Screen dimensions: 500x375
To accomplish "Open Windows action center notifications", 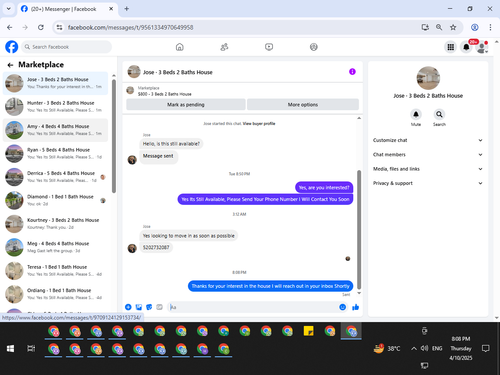I will (486, 349).
